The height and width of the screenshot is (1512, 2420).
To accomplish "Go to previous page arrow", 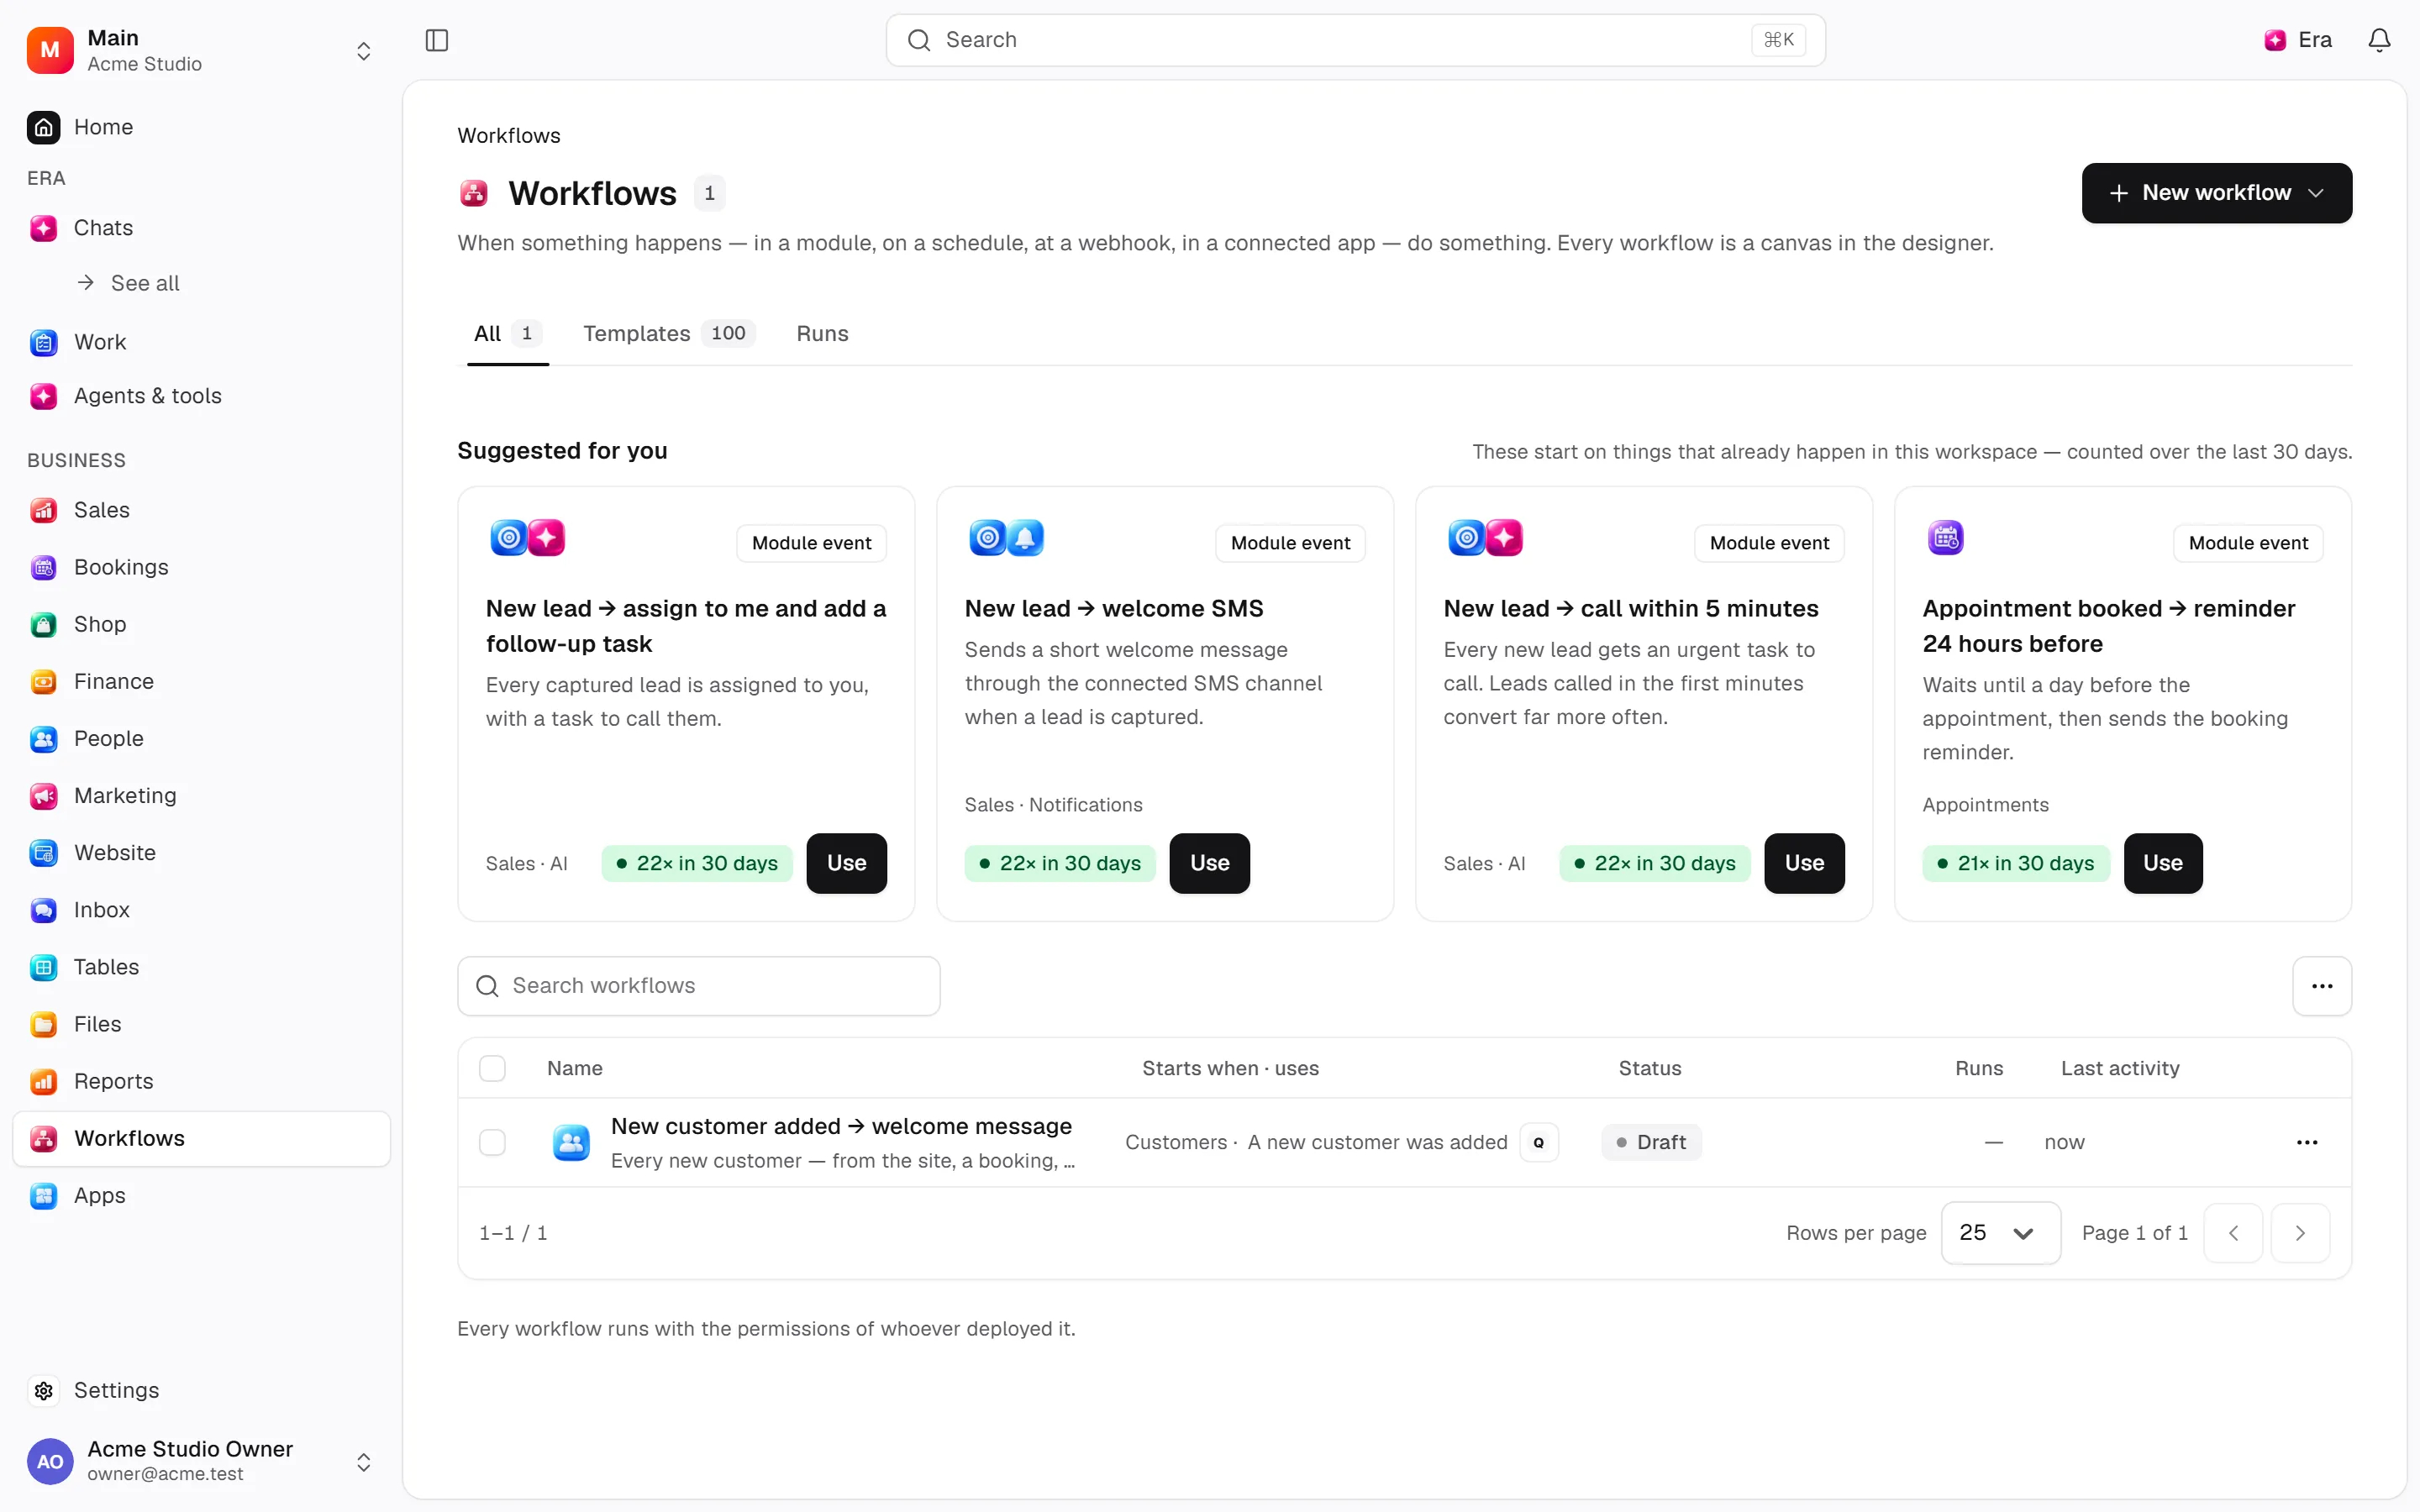I will click(x=2233, y=1233).
